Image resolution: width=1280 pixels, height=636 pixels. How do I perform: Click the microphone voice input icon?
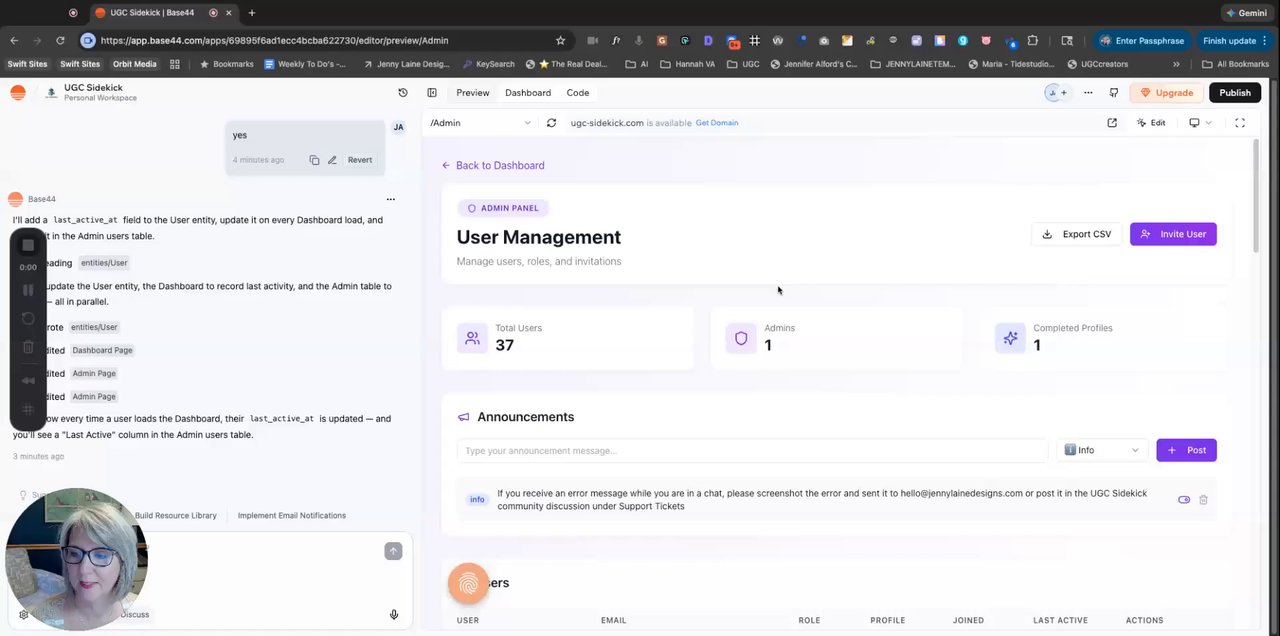(394, 615)
